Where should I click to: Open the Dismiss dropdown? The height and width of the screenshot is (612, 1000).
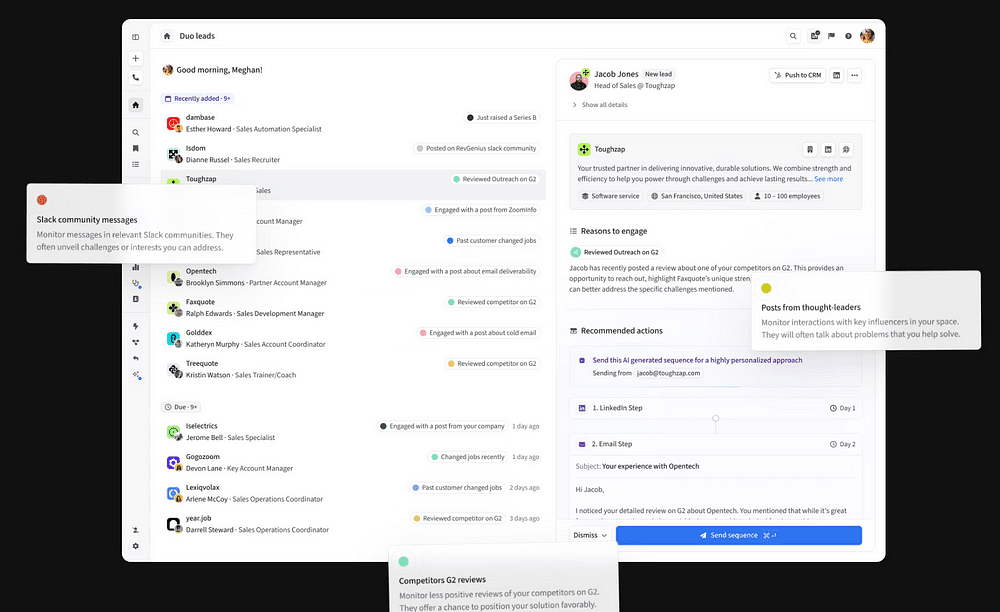pyautogui.click(x=590, y=535)
